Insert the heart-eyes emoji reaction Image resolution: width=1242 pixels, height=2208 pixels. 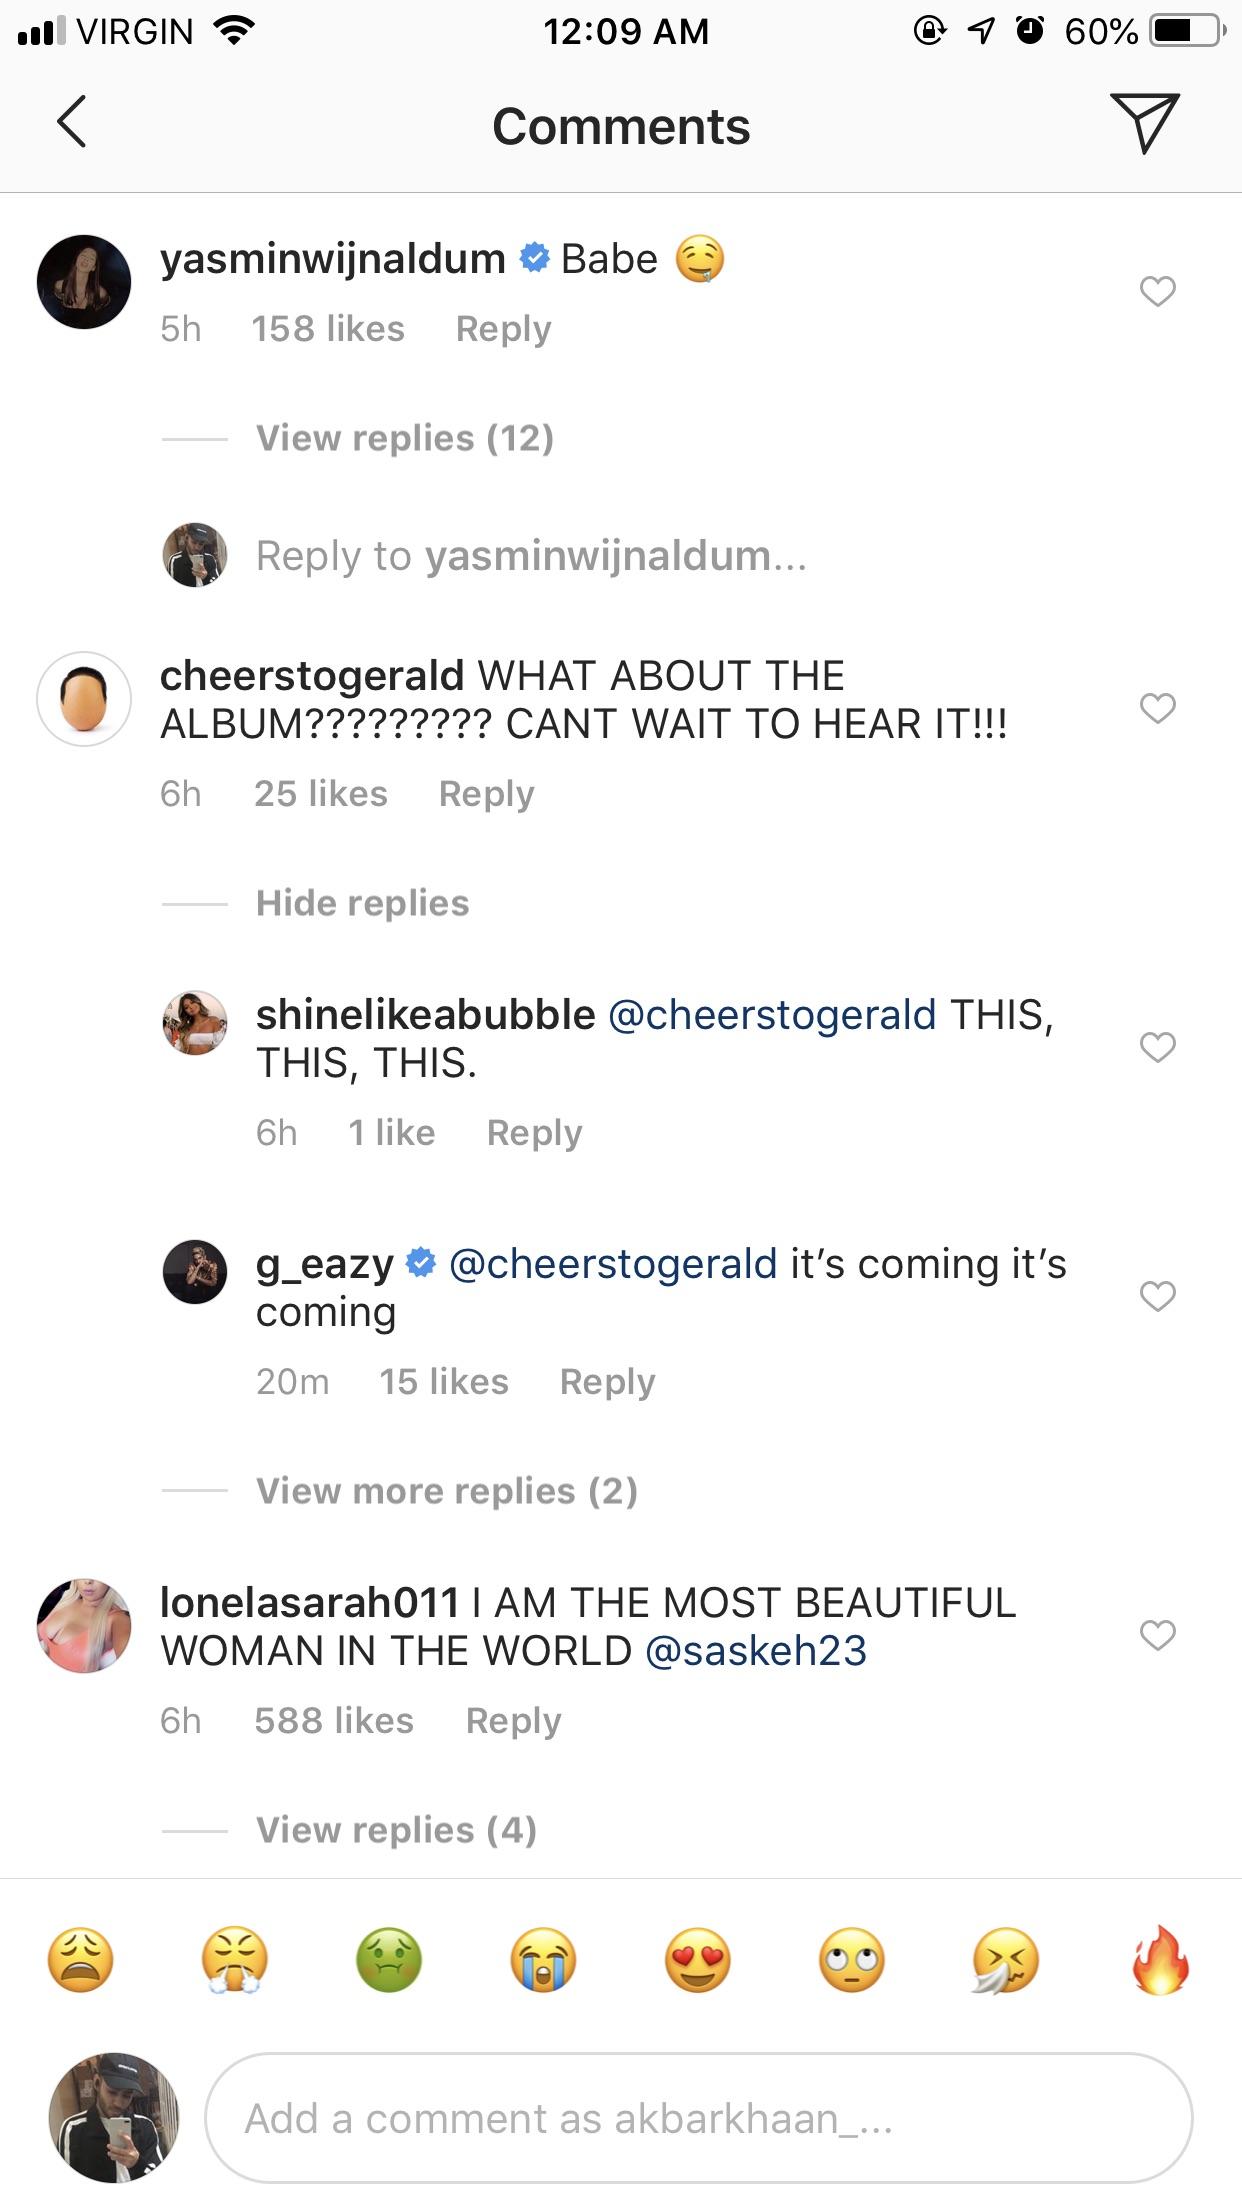pyautogui.click(x=698, y=1962)
